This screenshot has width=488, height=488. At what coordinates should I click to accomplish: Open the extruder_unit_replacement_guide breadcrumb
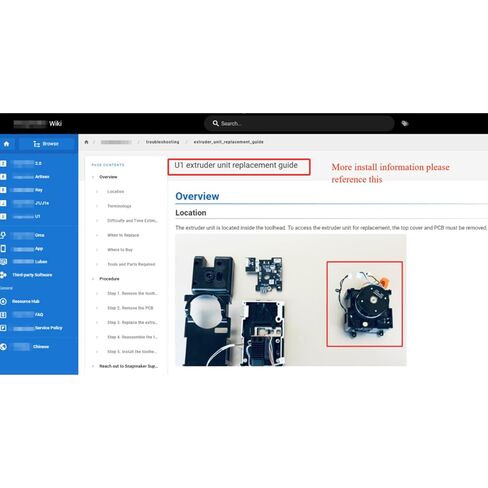228,142
